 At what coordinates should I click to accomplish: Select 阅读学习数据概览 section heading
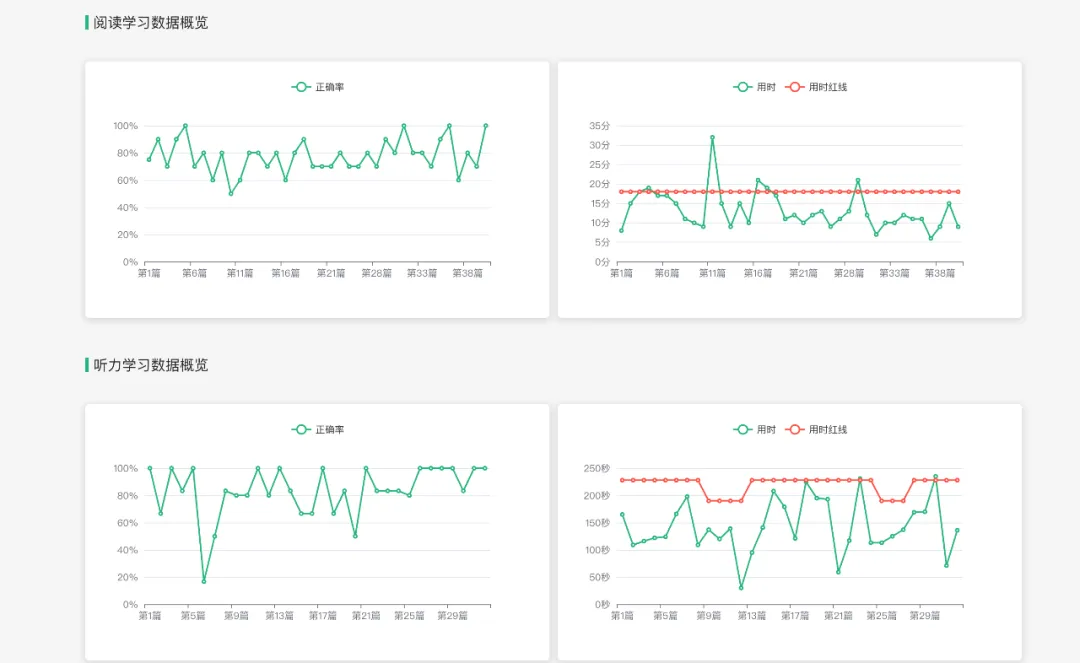[150, 23]
